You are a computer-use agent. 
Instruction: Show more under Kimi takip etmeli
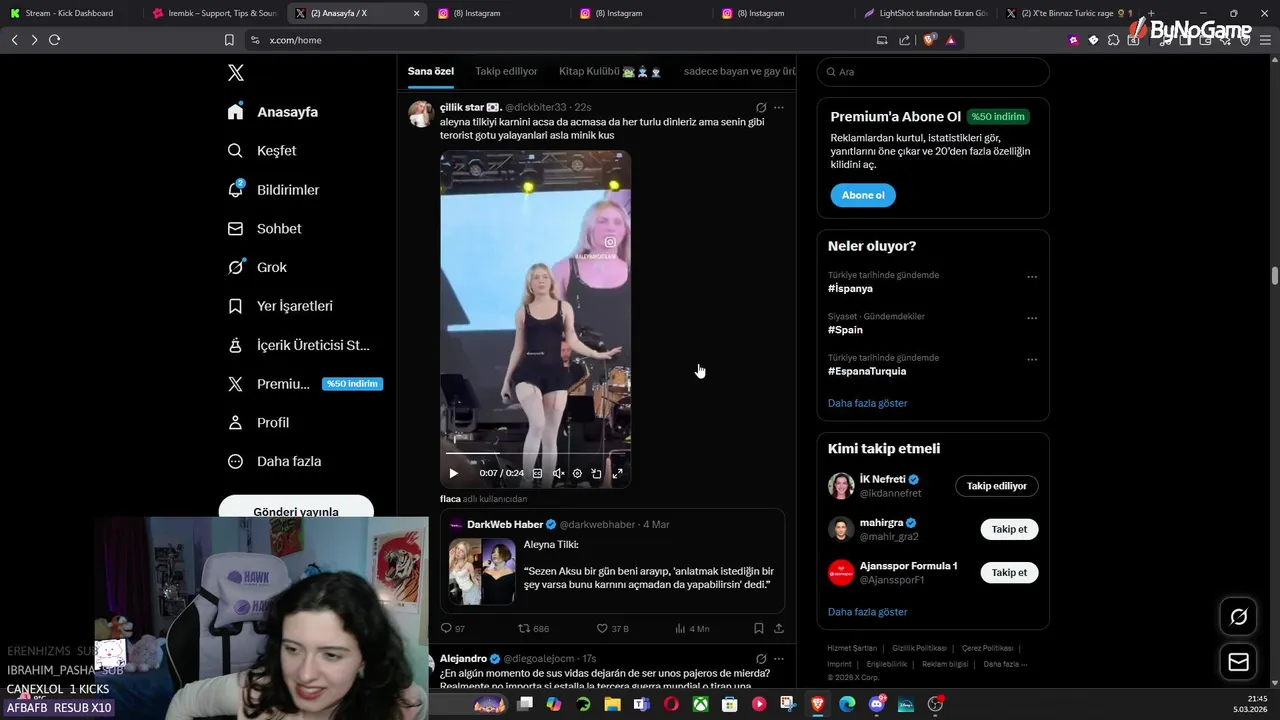pos(868,612)
